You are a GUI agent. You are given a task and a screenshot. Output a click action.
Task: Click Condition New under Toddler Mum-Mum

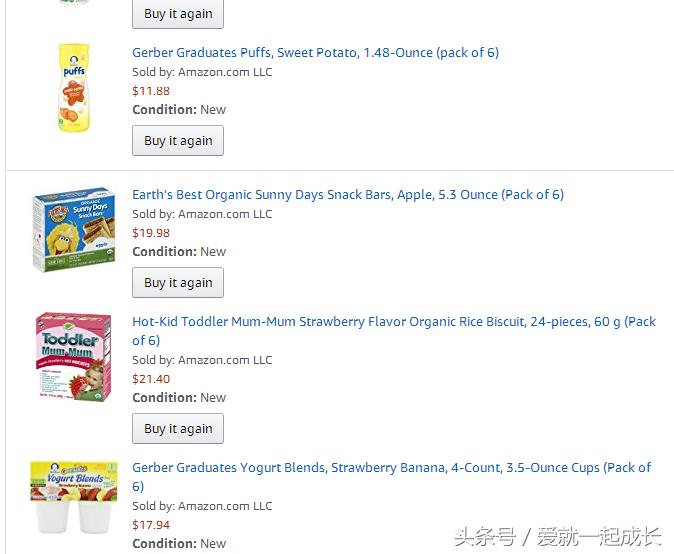pos(179,398)
